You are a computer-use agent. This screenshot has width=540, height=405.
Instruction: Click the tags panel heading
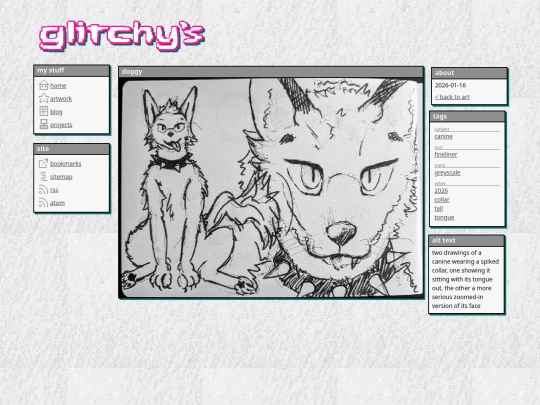point(440,116)
